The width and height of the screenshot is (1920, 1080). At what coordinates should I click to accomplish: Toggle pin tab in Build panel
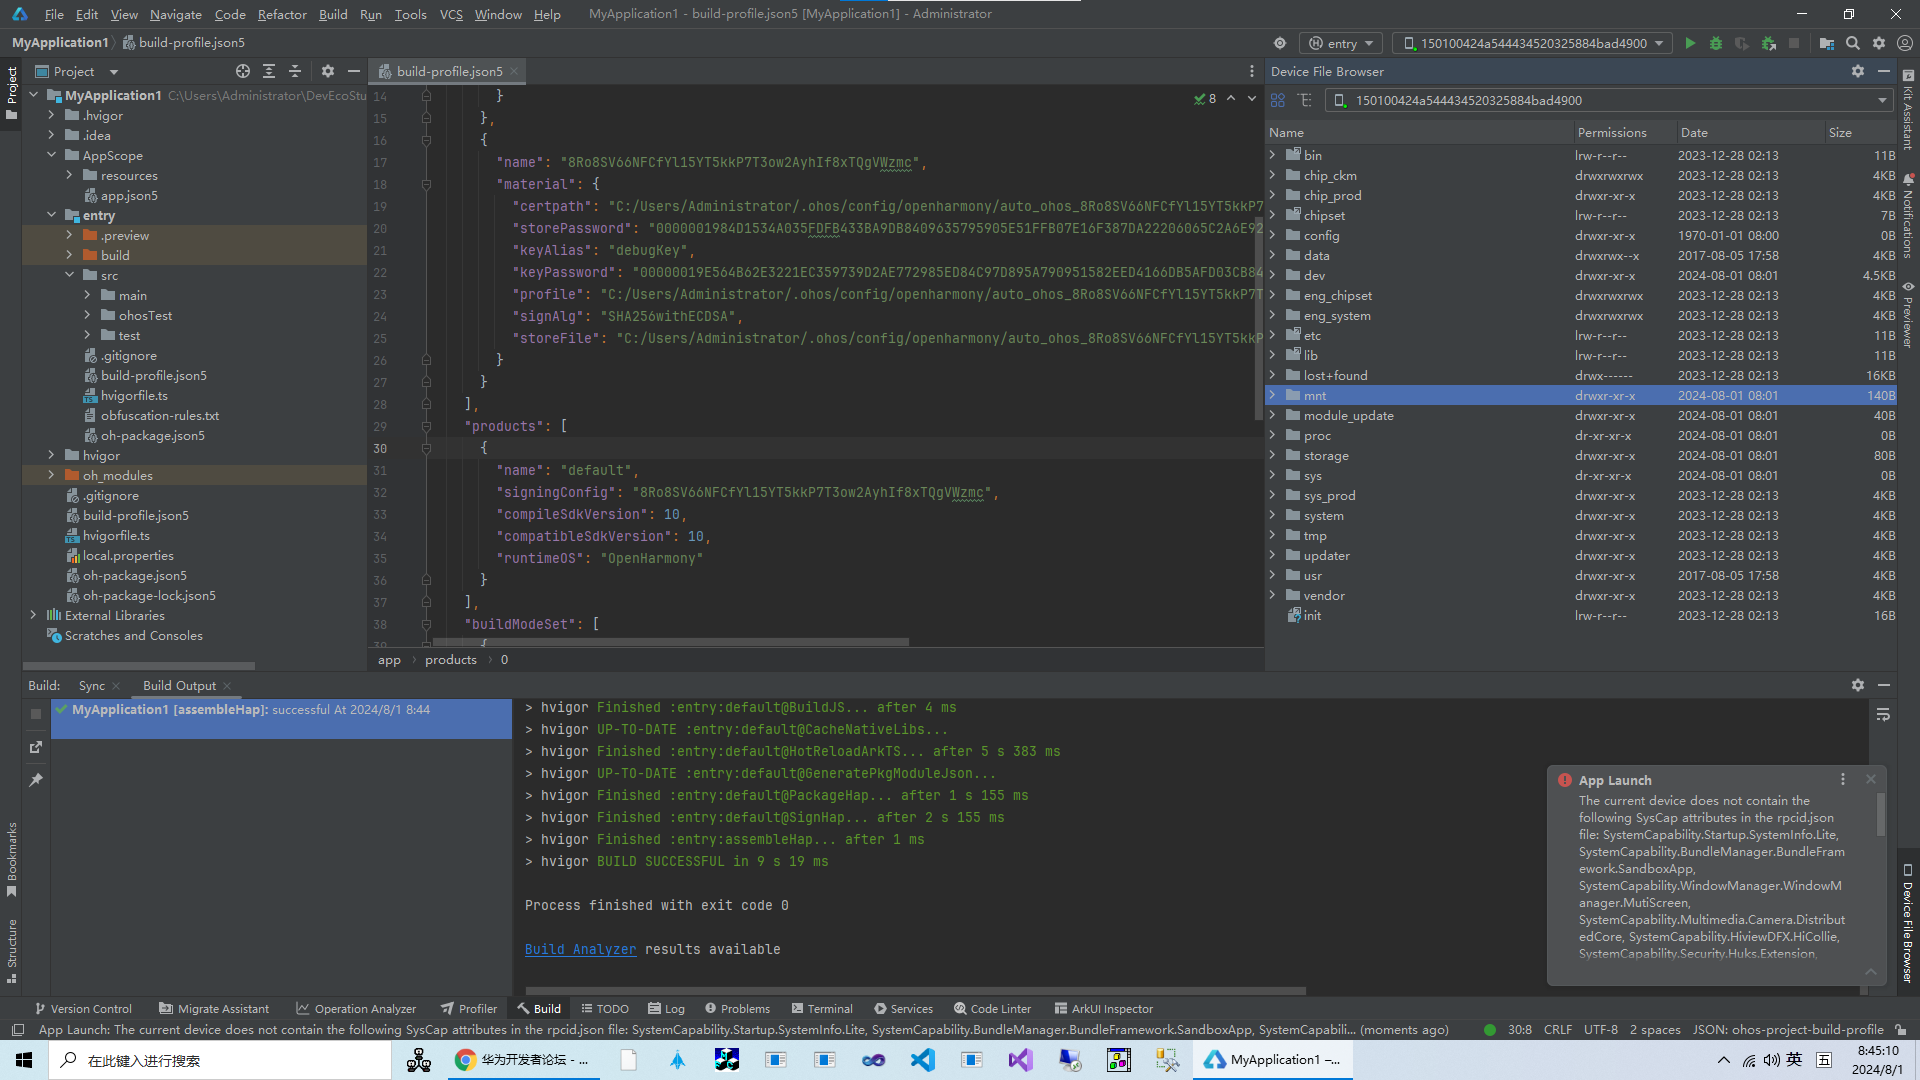[x=36, y=779]
